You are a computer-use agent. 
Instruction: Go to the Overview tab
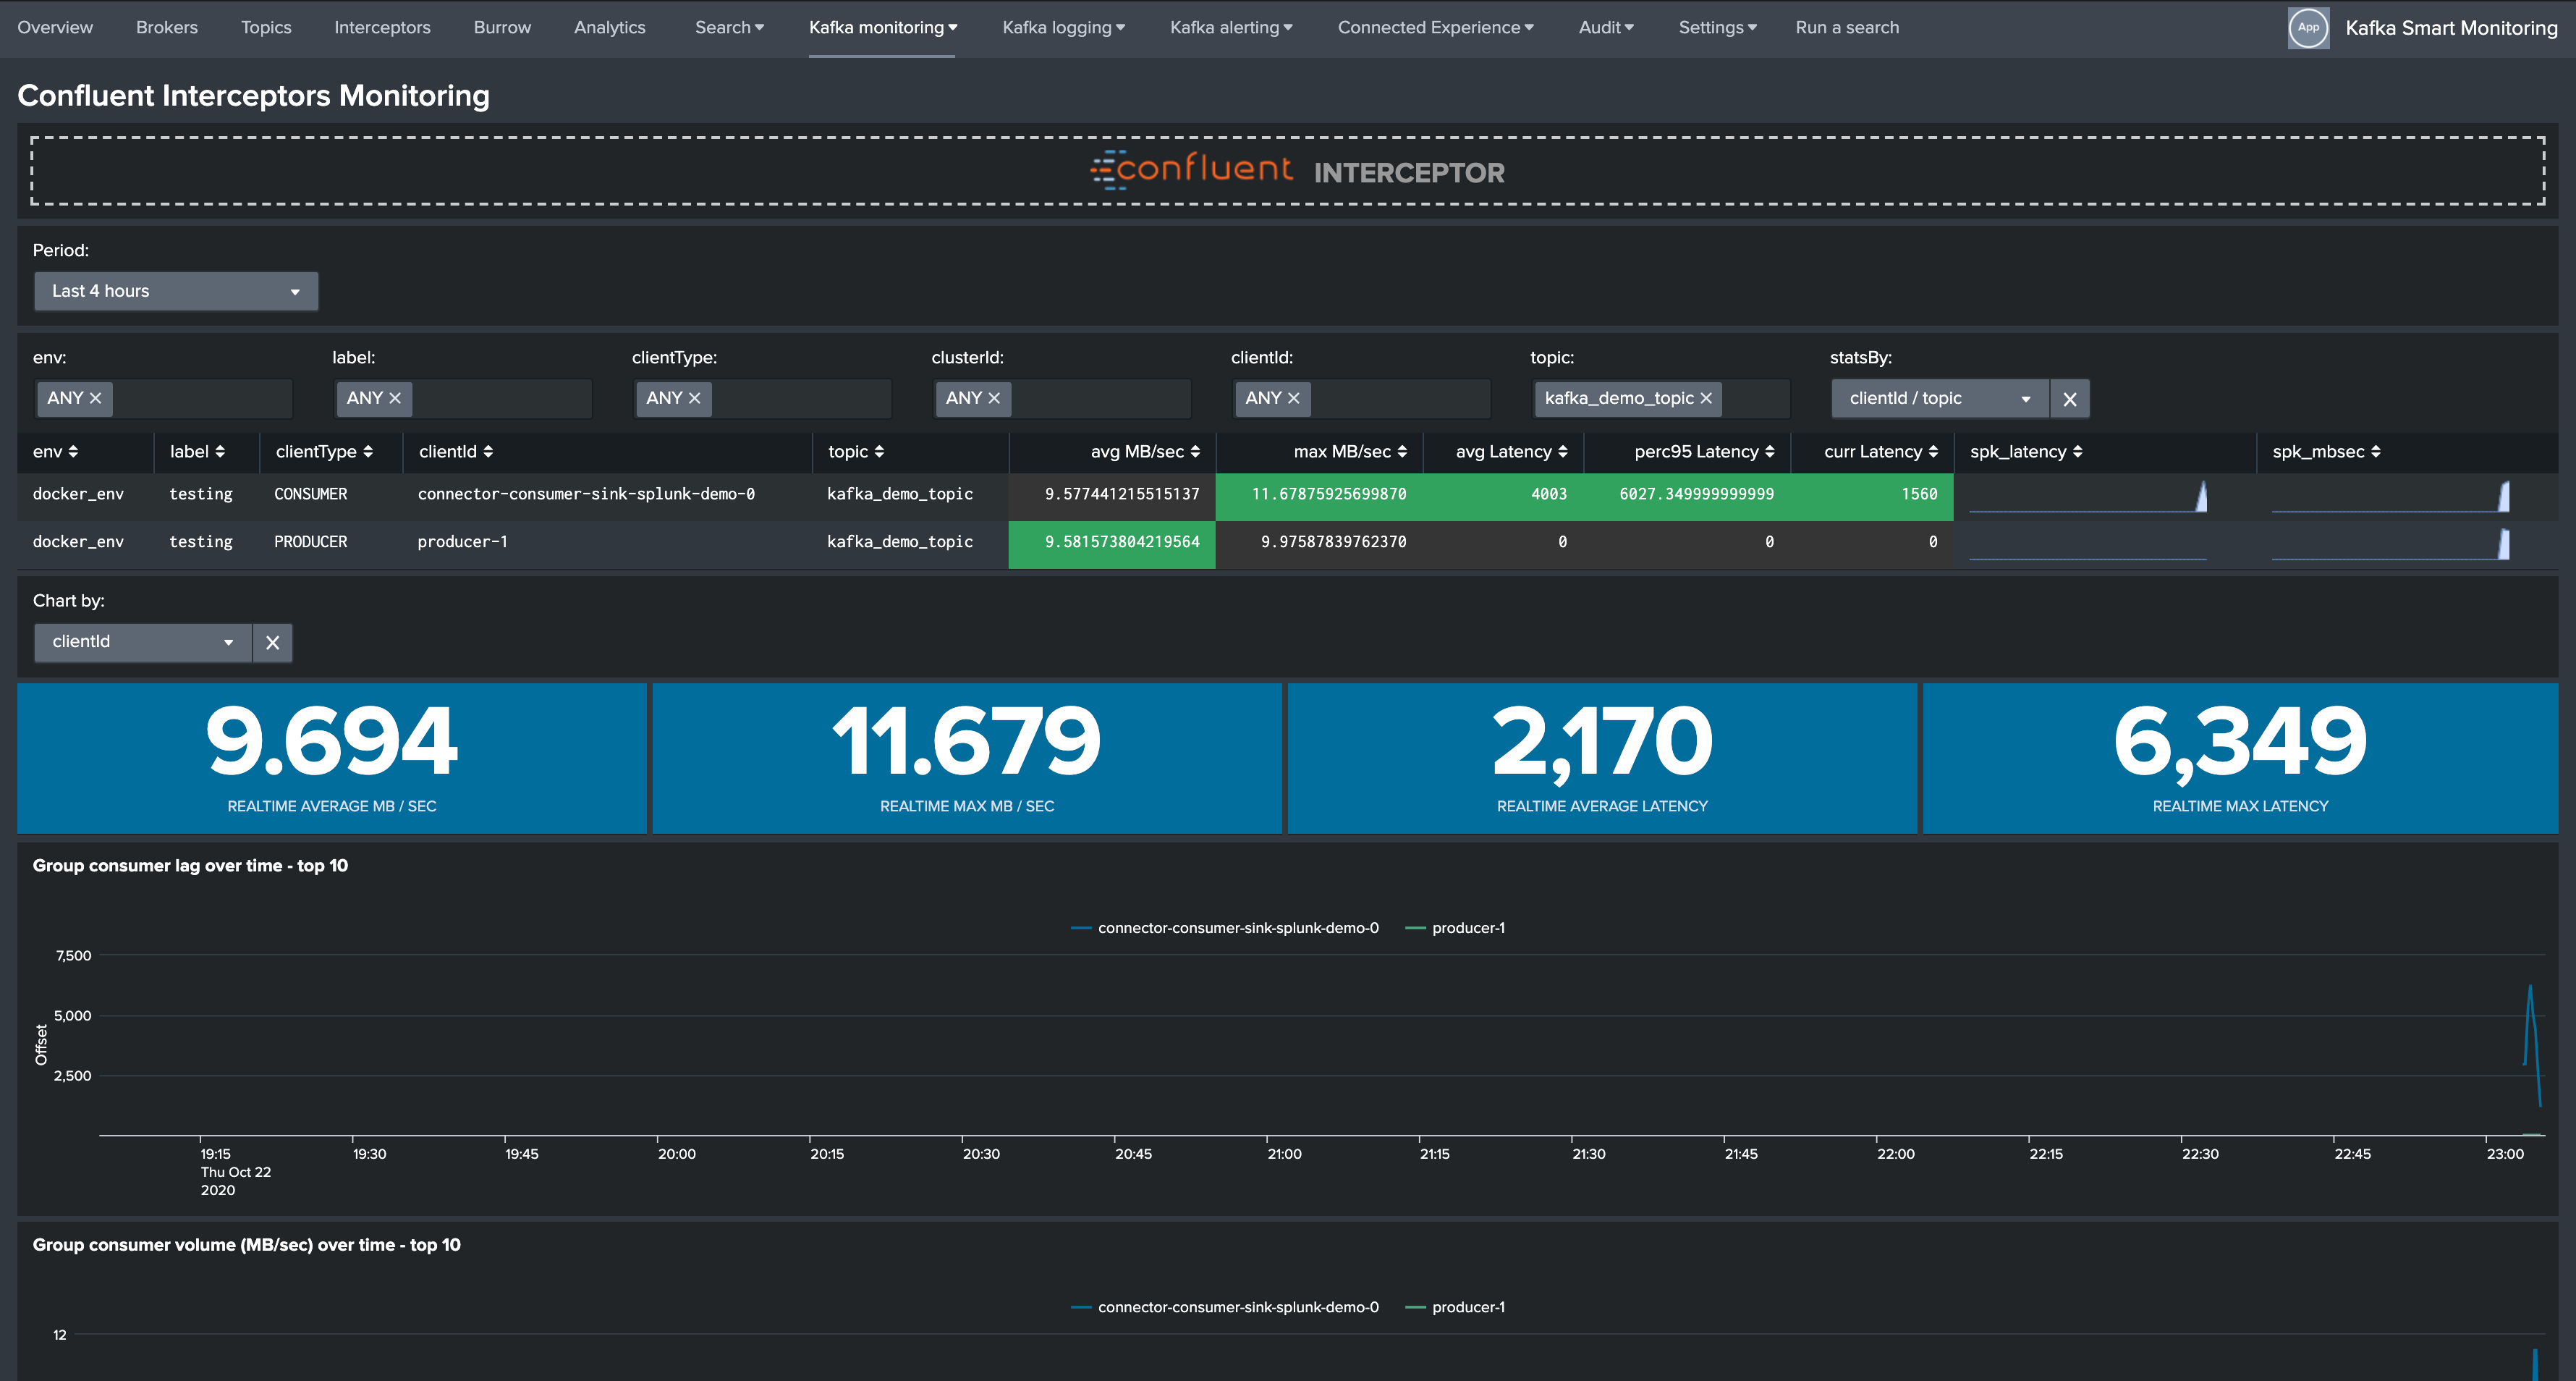coord(55,28)
